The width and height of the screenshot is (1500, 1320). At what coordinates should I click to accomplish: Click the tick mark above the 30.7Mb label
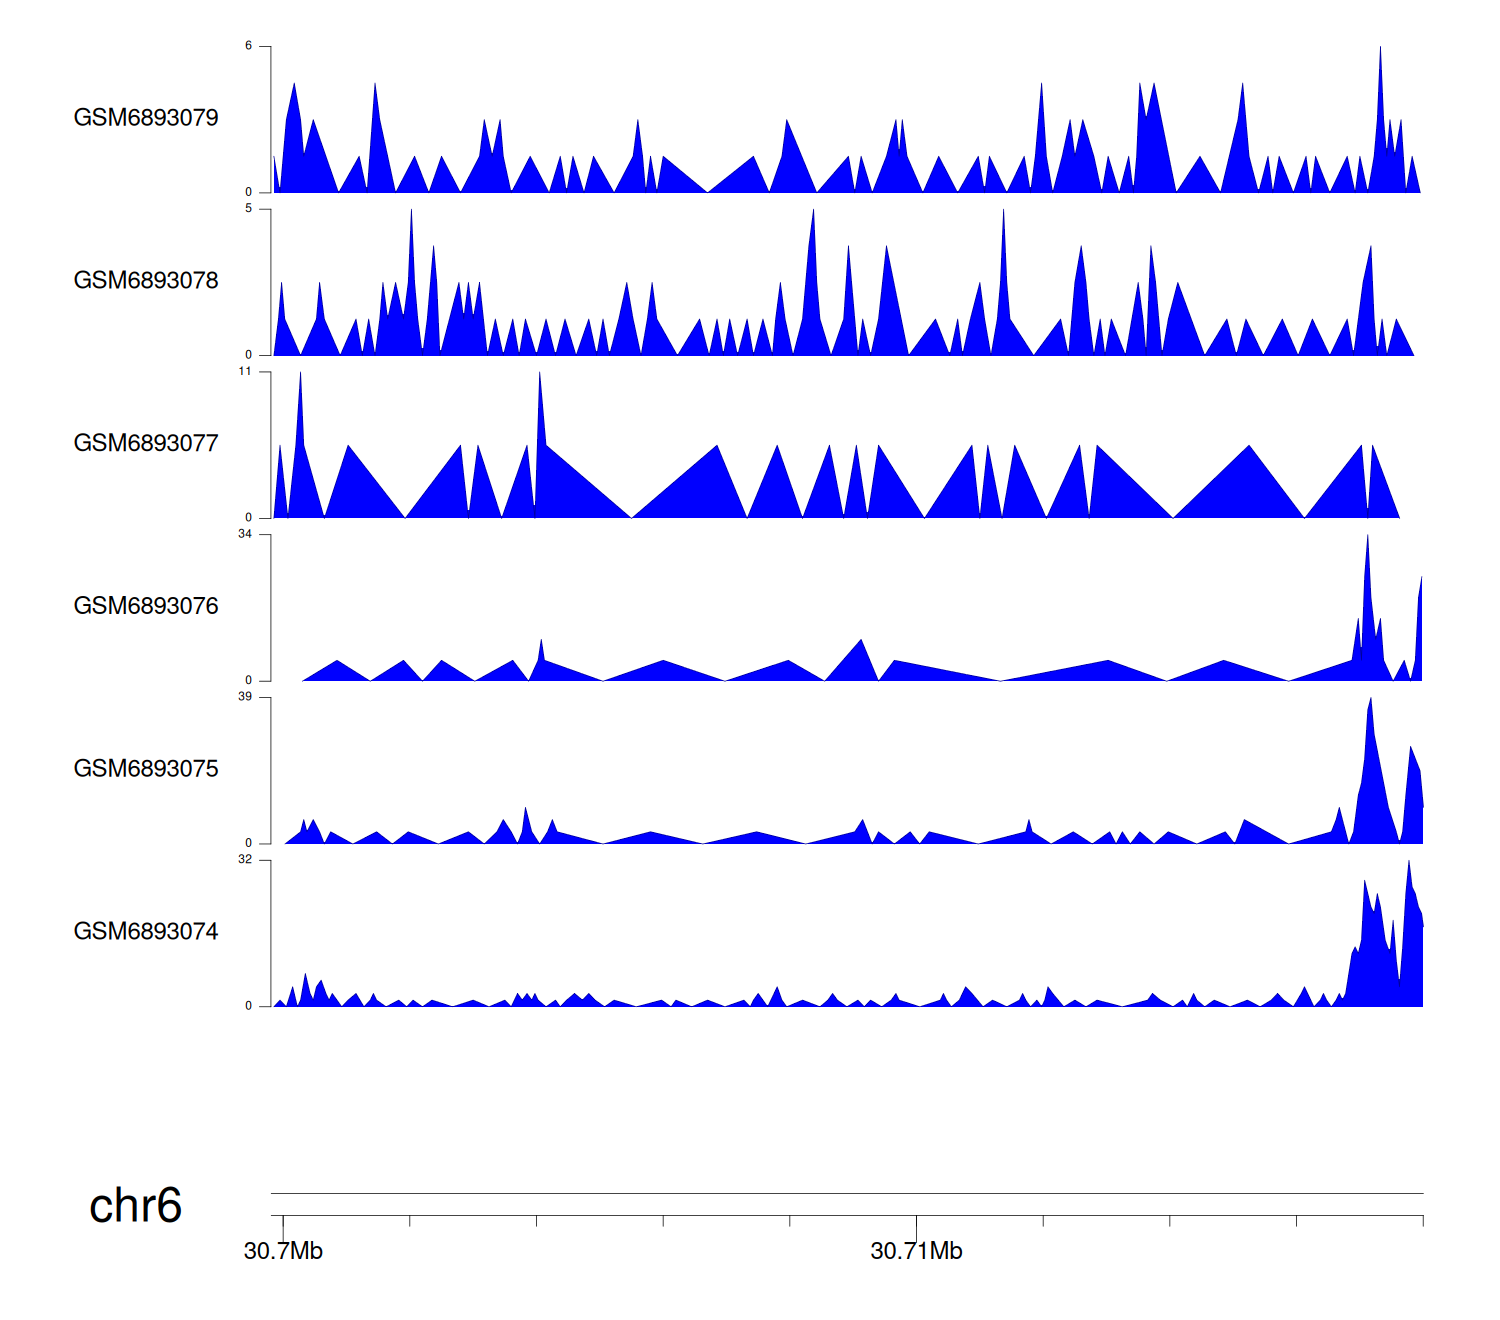283,1223
